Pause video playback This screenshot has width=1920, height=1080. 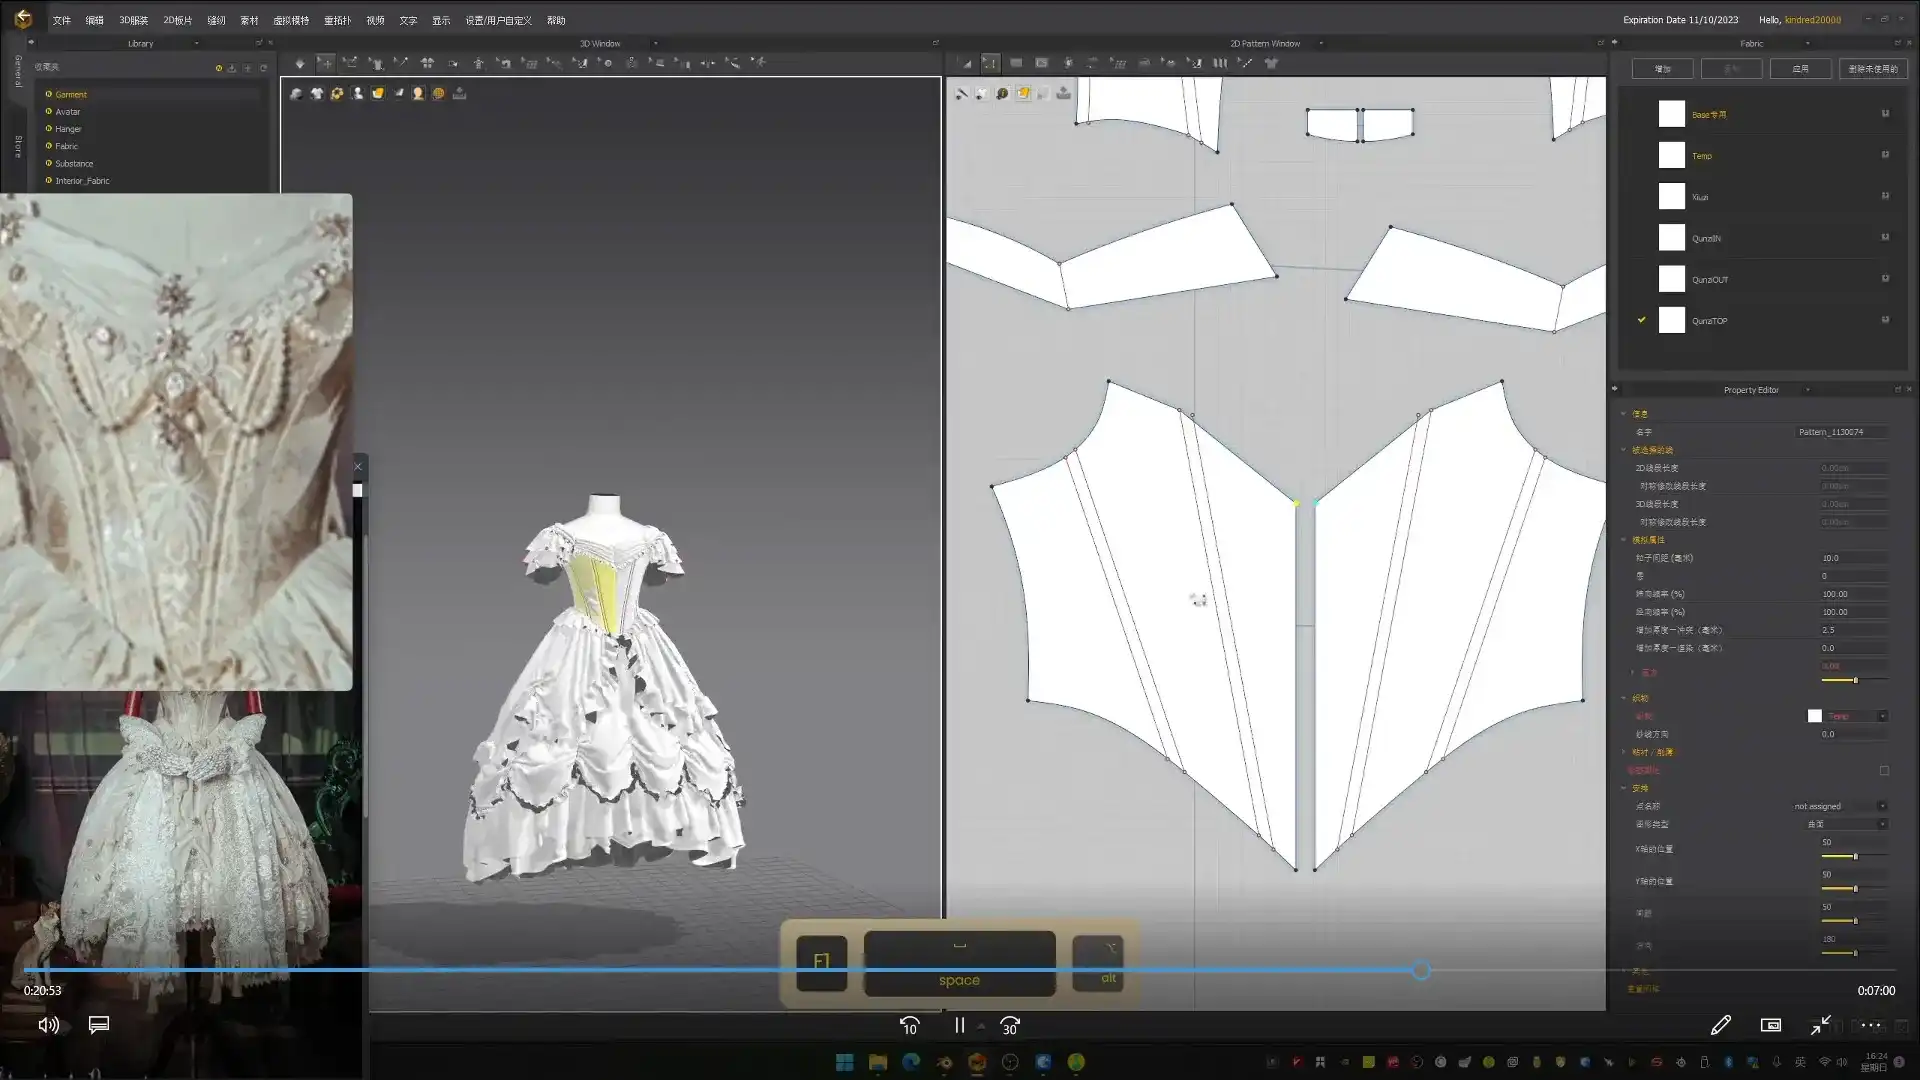[x=959, y=1025]
